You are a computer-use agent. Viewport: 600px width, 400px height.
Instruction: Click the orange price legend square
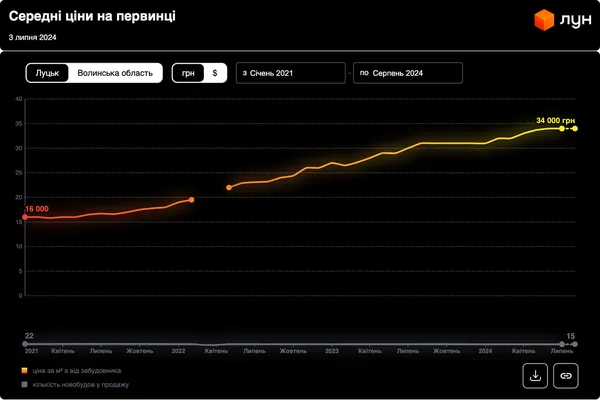click(24, 371)
